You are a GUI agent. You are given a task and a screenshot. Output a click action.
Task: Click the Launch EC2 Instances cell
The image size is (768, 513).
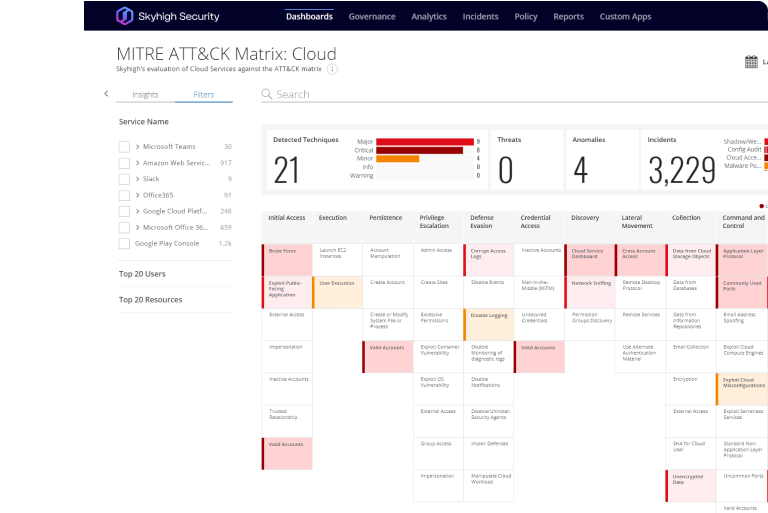337,260
